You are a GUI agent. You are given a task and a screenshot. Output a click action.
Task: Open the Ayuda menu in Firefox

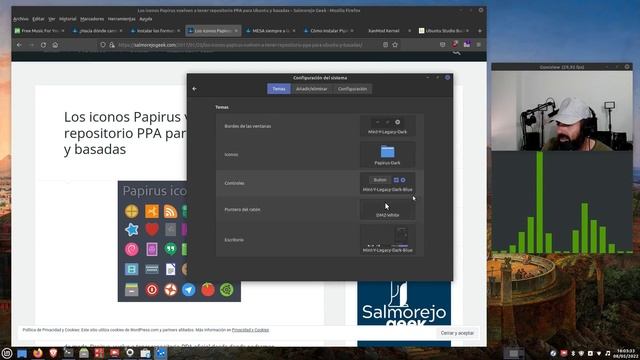coord(146,19)
